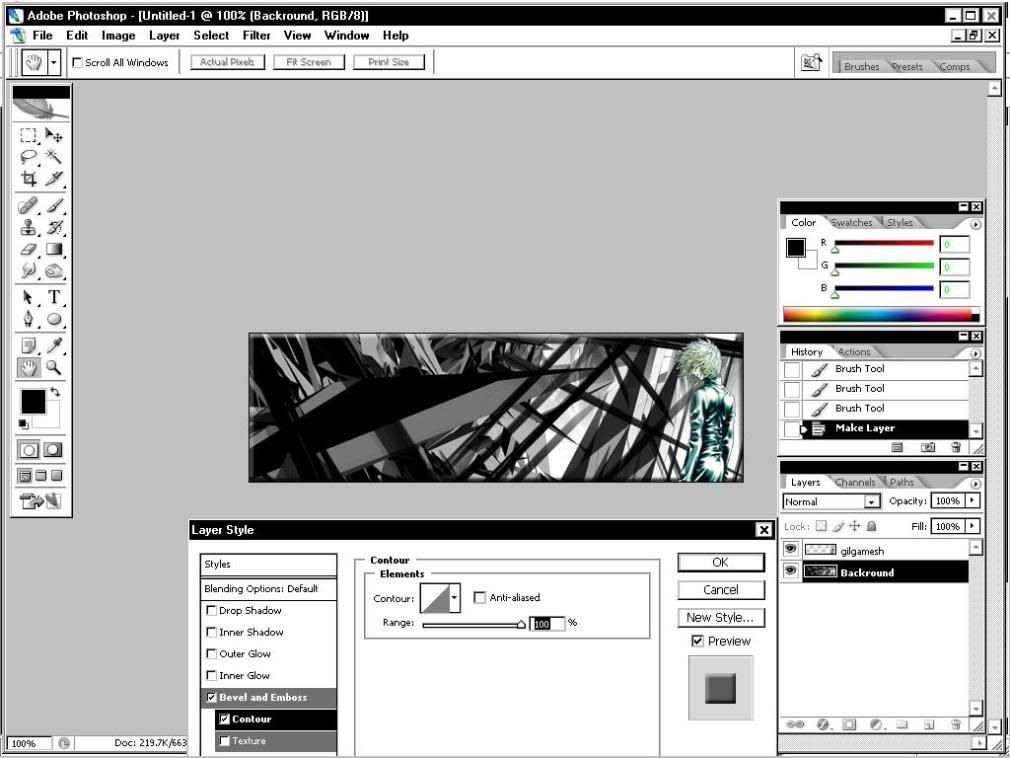Select the Pen tool
Image resolution: width=1010 pixels, height=758 pixels.
[28, 319]
